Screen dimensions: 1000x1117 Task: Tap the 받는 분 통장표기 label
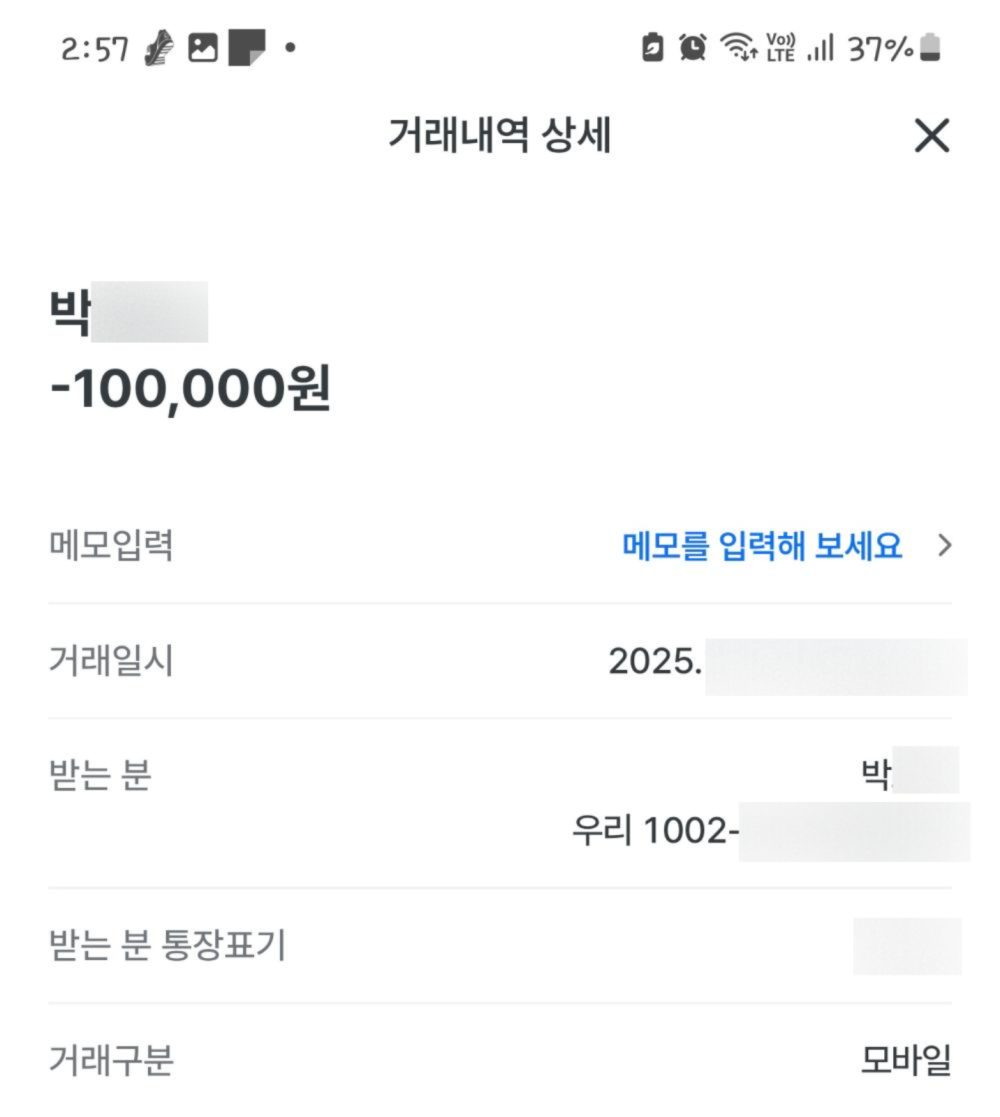167,945
